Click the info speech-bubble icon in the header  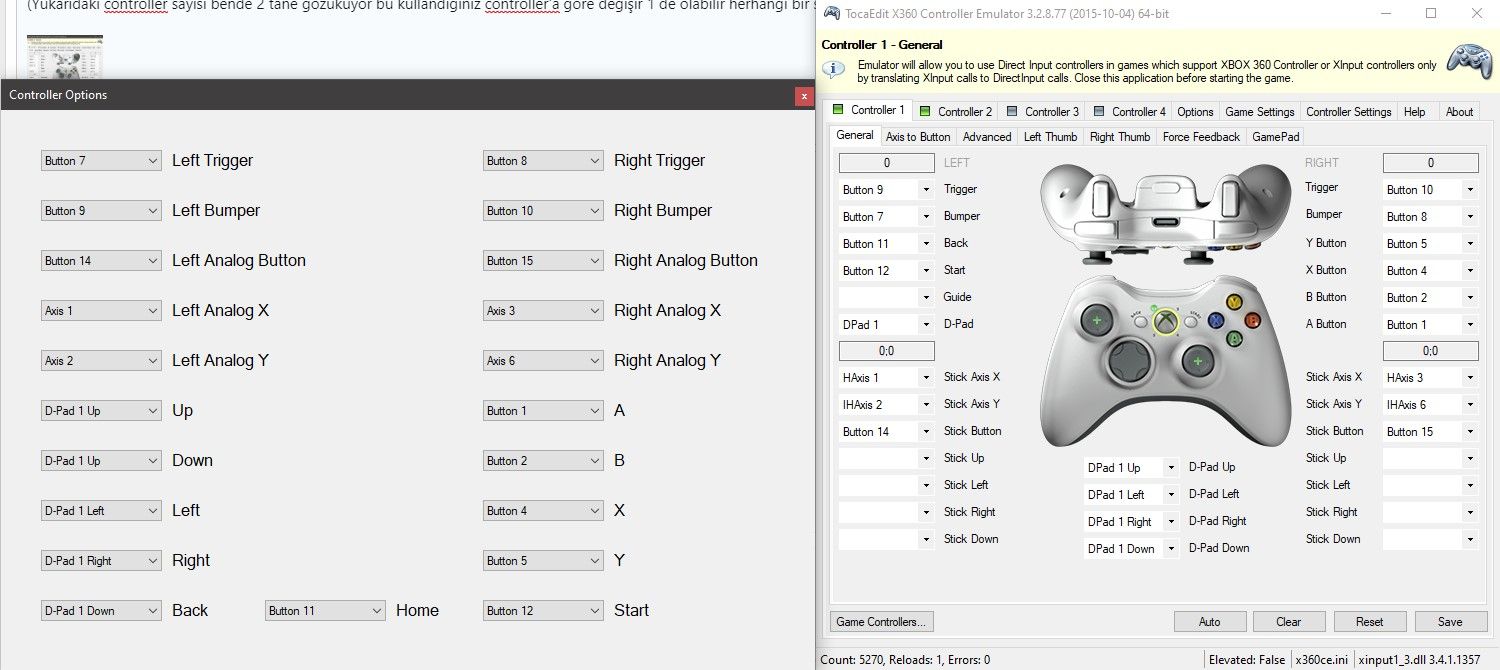point(833,69)
